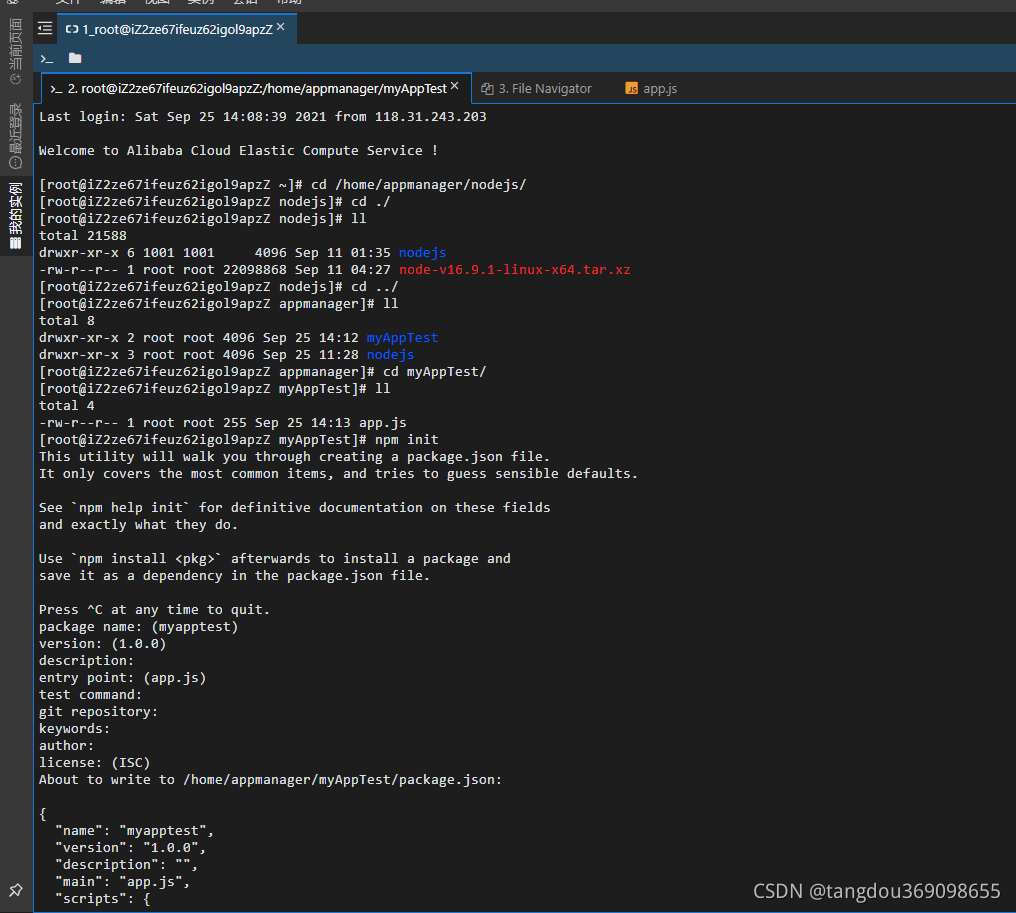Screen dimensions: 1016x913
Task: Click the blue myAppTest directory name
Action: [x=402, y=338]
